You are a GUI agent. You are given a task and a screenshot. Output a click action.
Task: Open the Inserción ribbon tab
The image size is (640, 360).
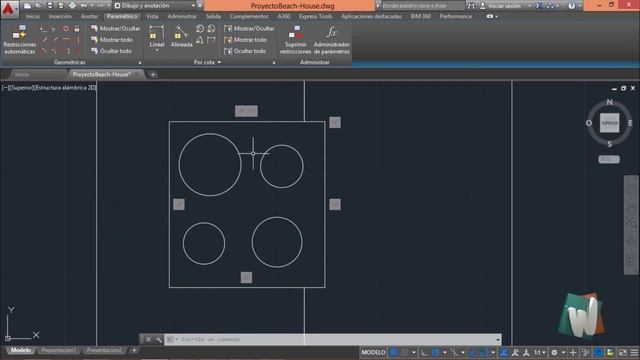click(60, 16)
